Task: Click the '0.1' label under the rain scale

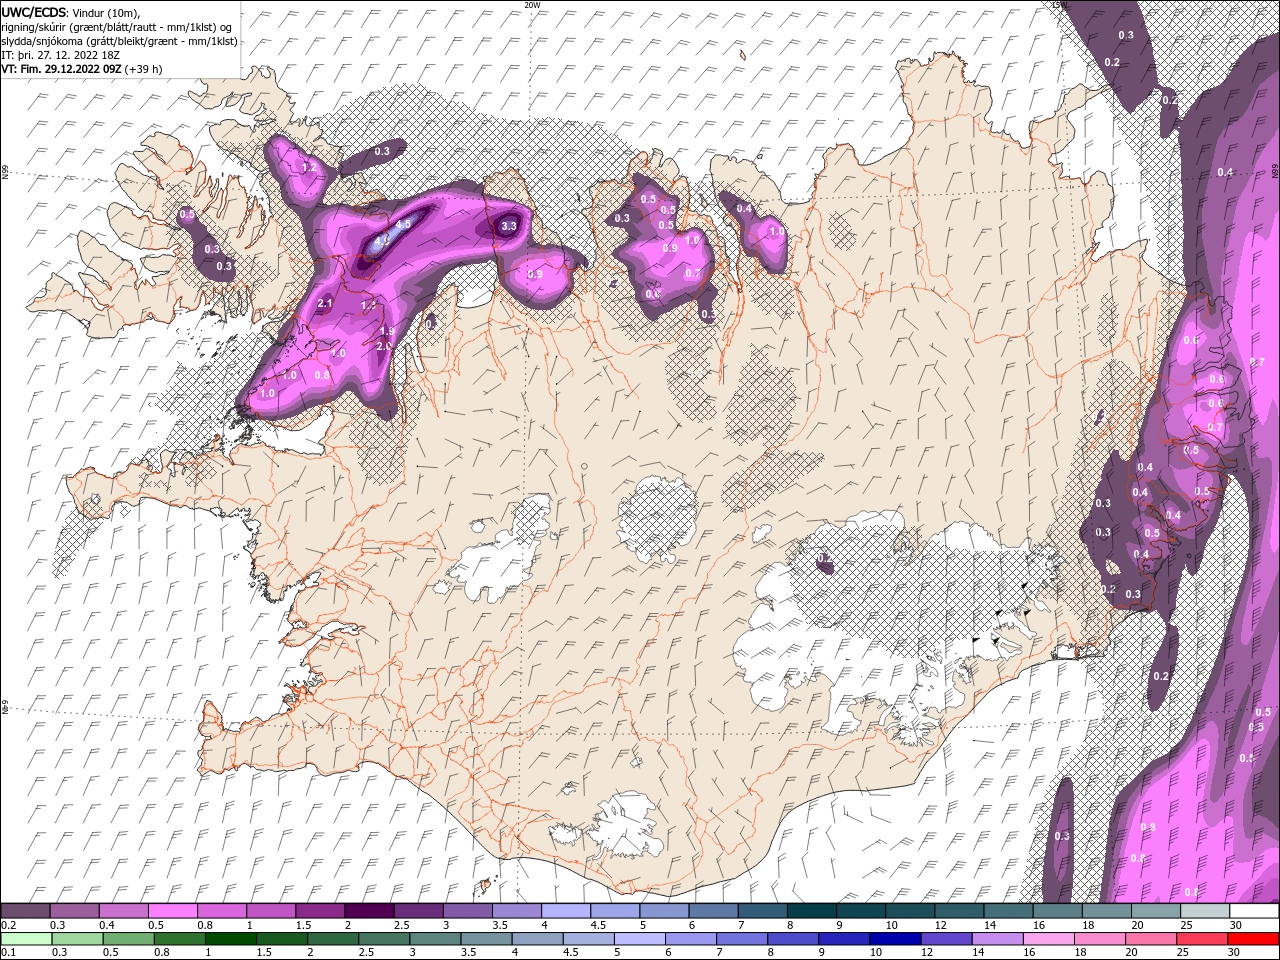Action: coord(7,953)
